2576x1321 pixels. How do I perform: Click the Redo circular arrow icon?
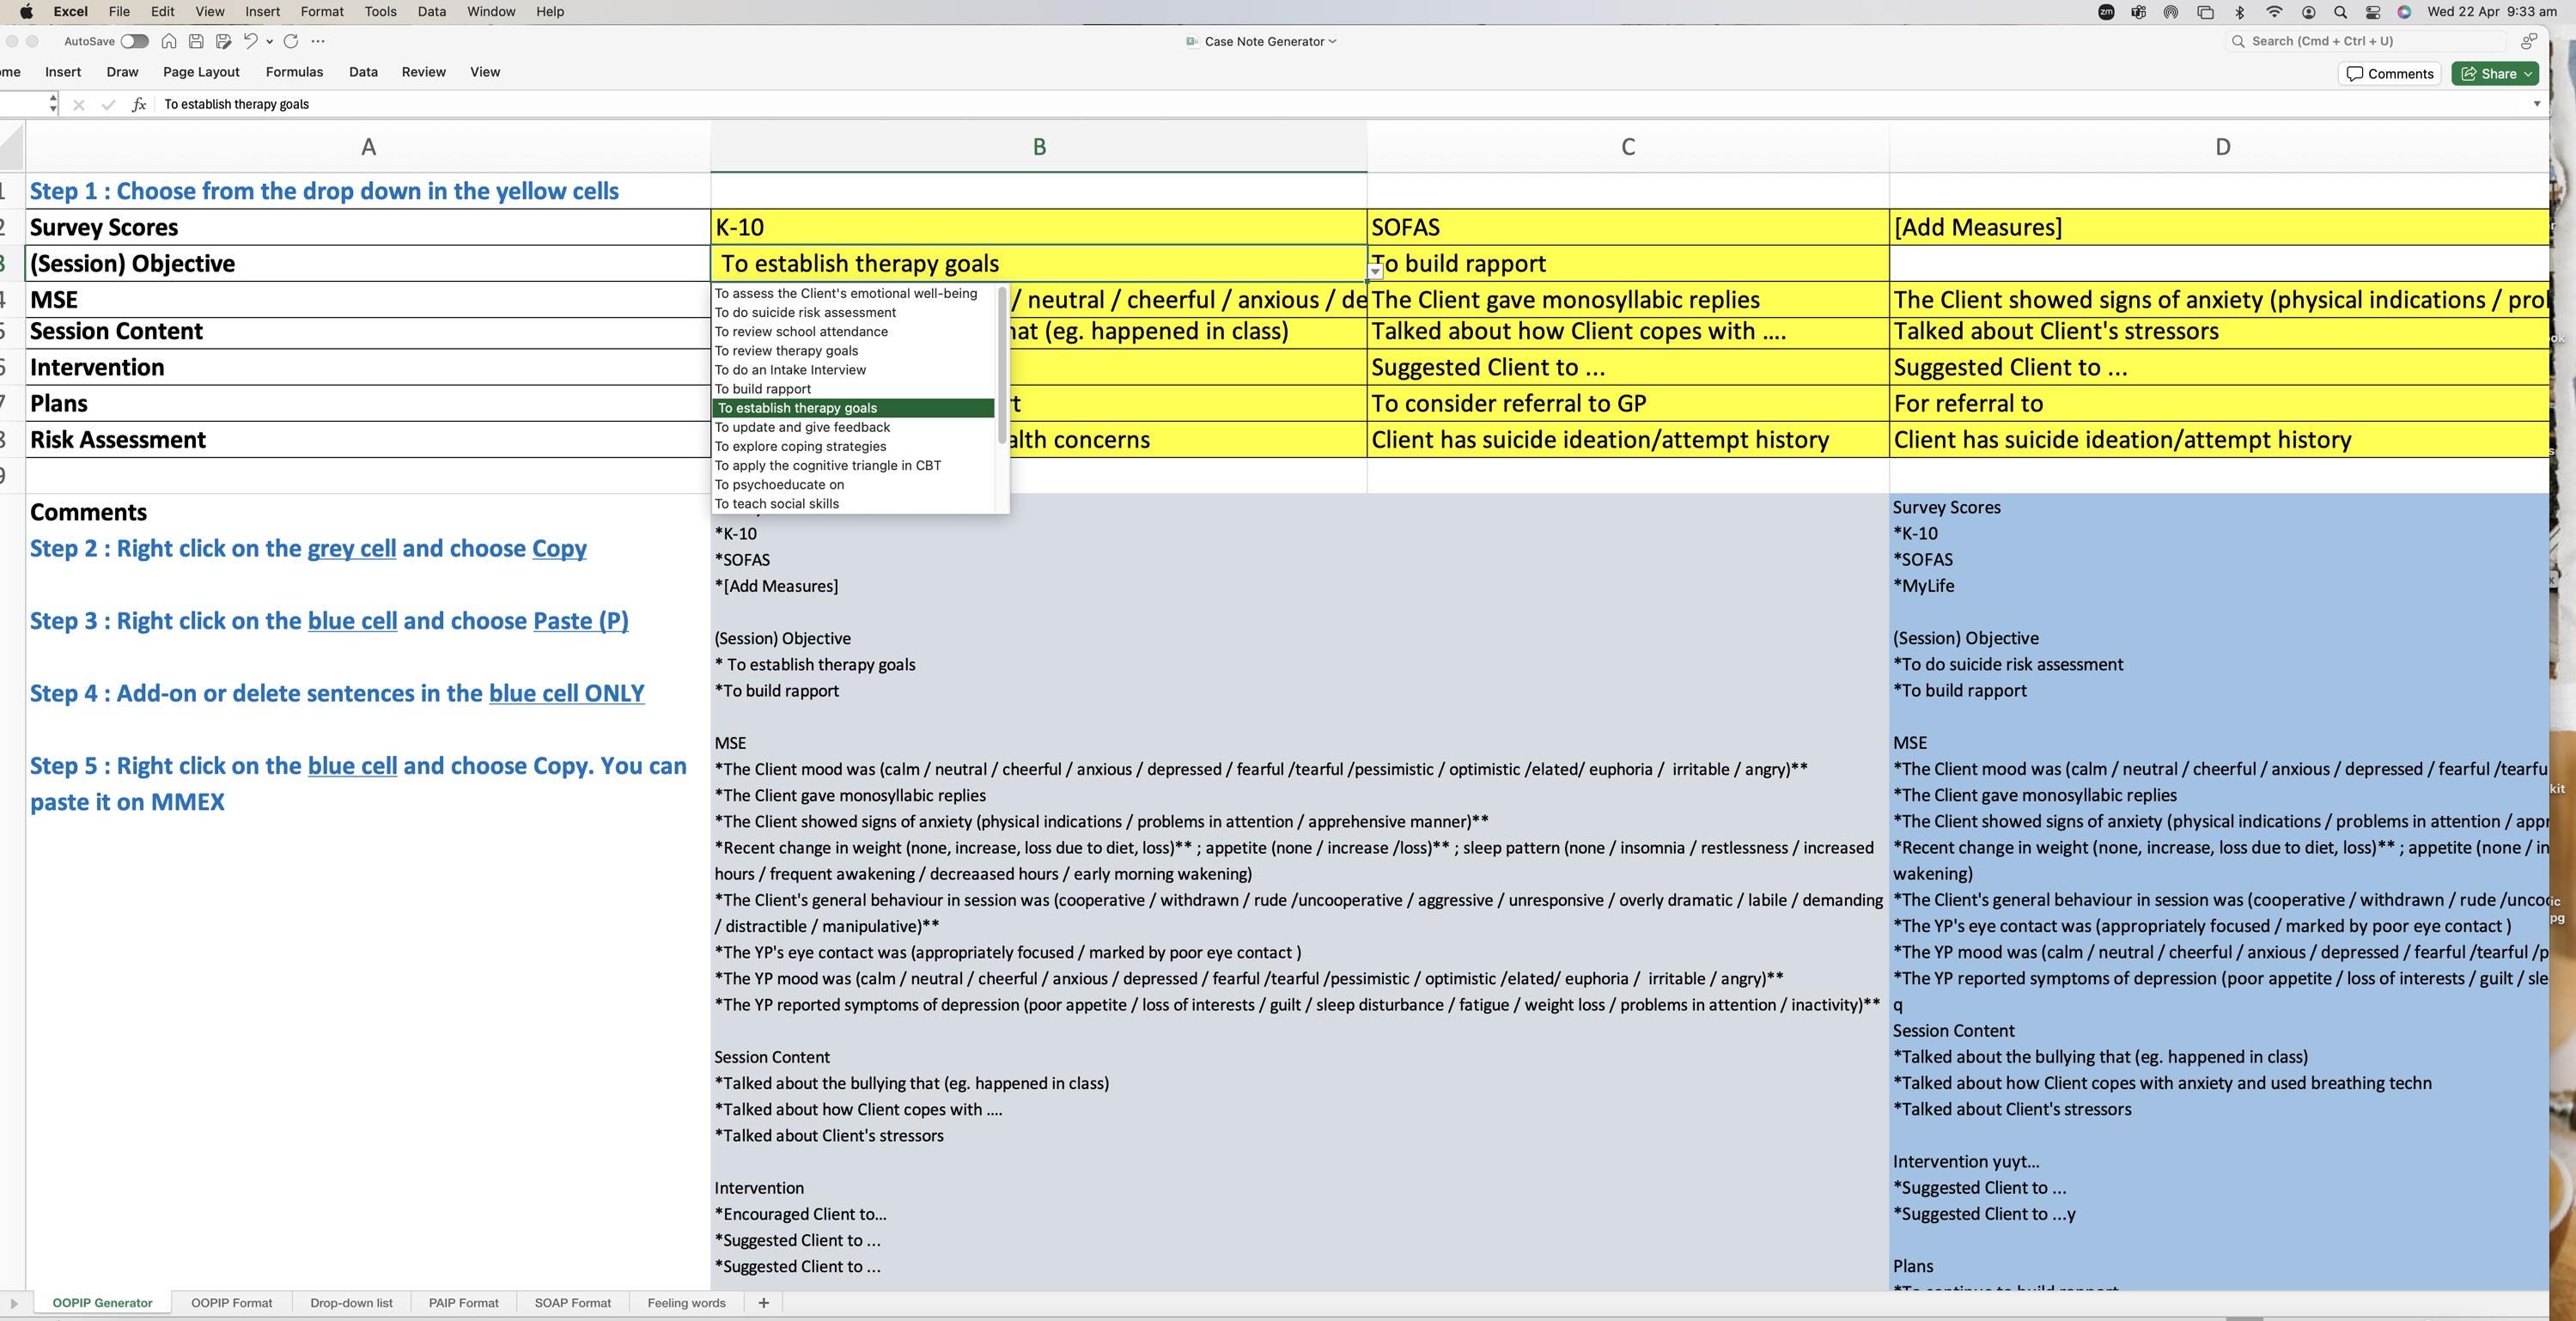tap(291, 41)
